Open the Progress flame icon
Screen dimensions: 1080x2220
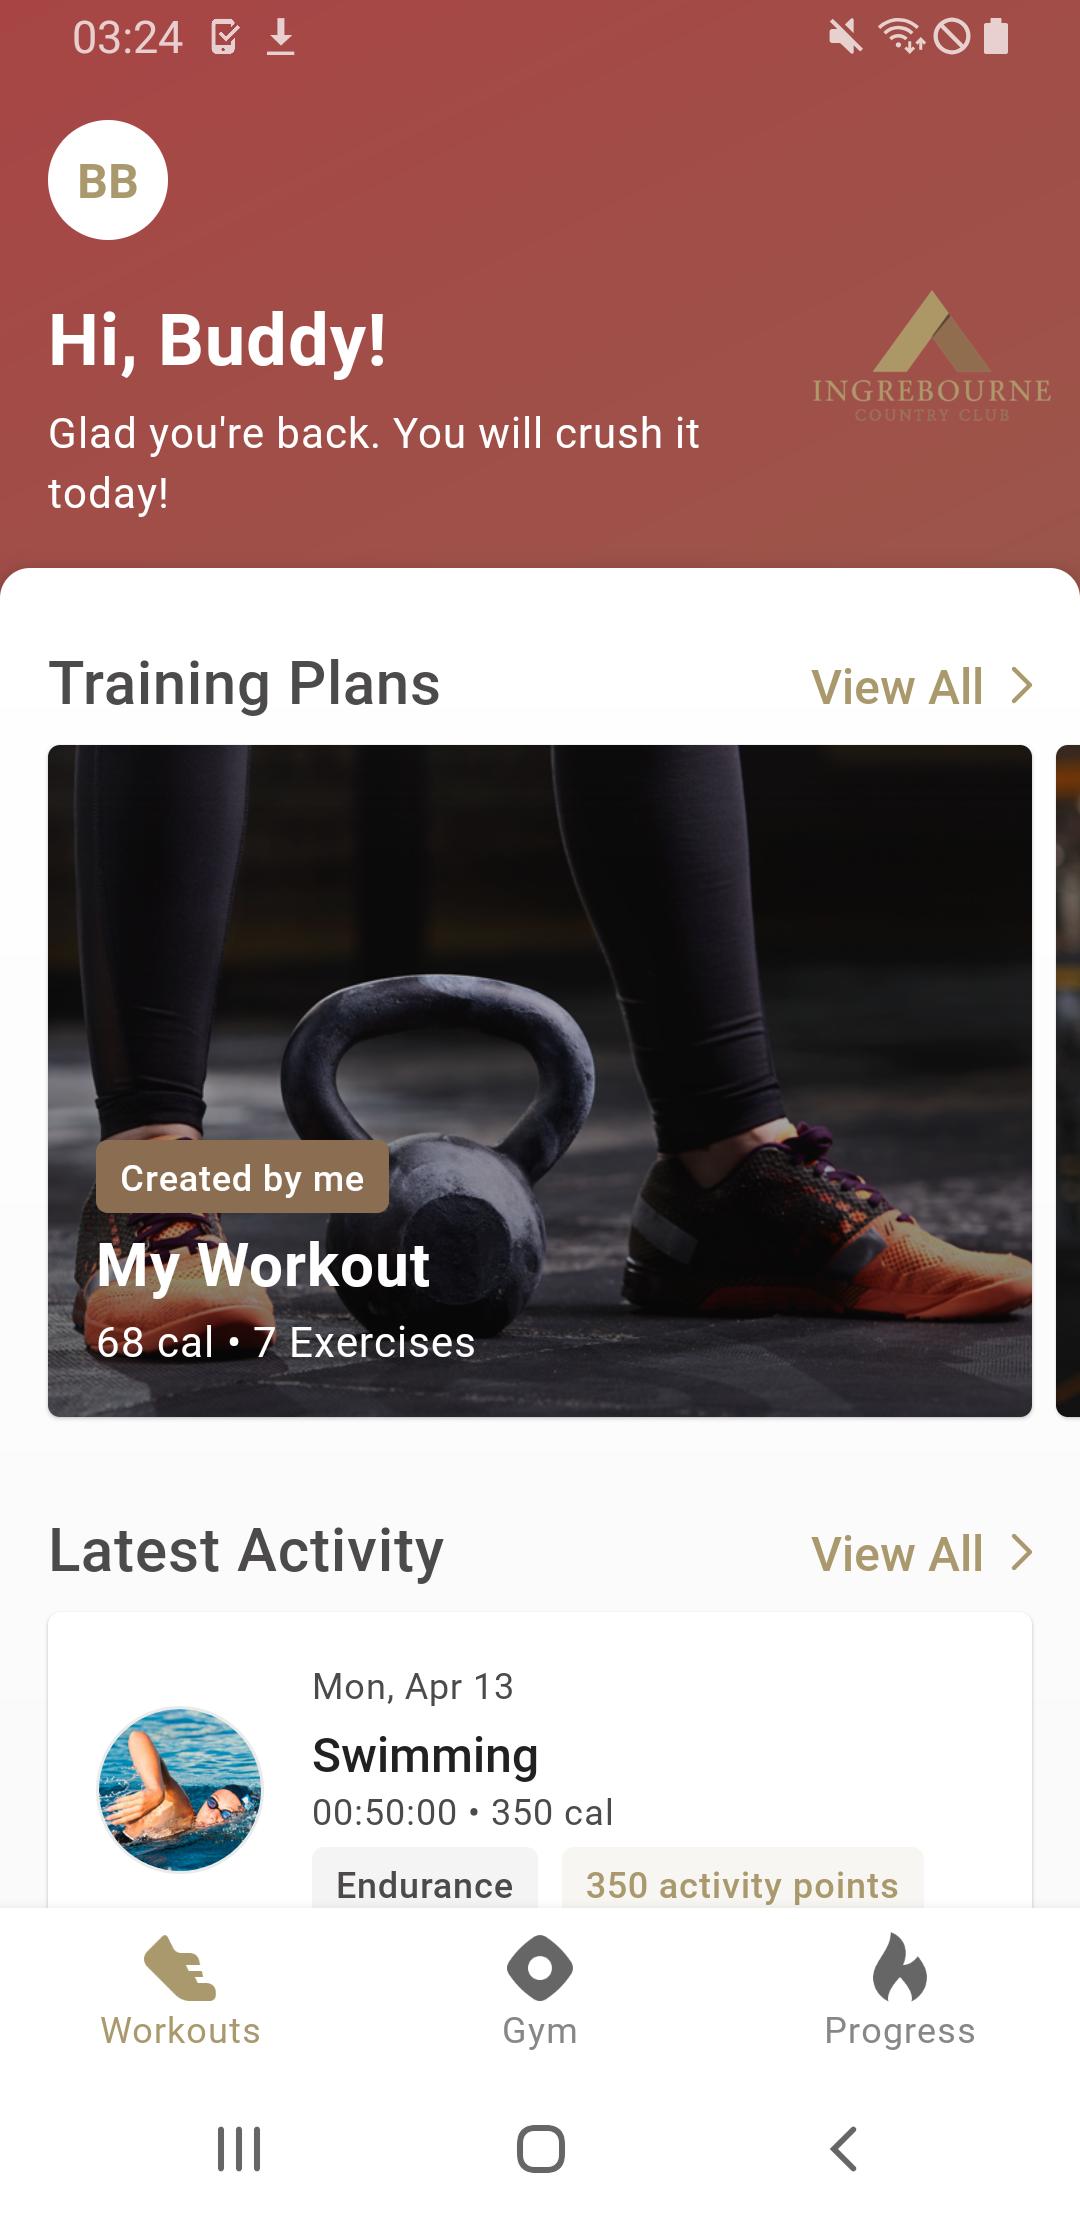pos(900,1967)
